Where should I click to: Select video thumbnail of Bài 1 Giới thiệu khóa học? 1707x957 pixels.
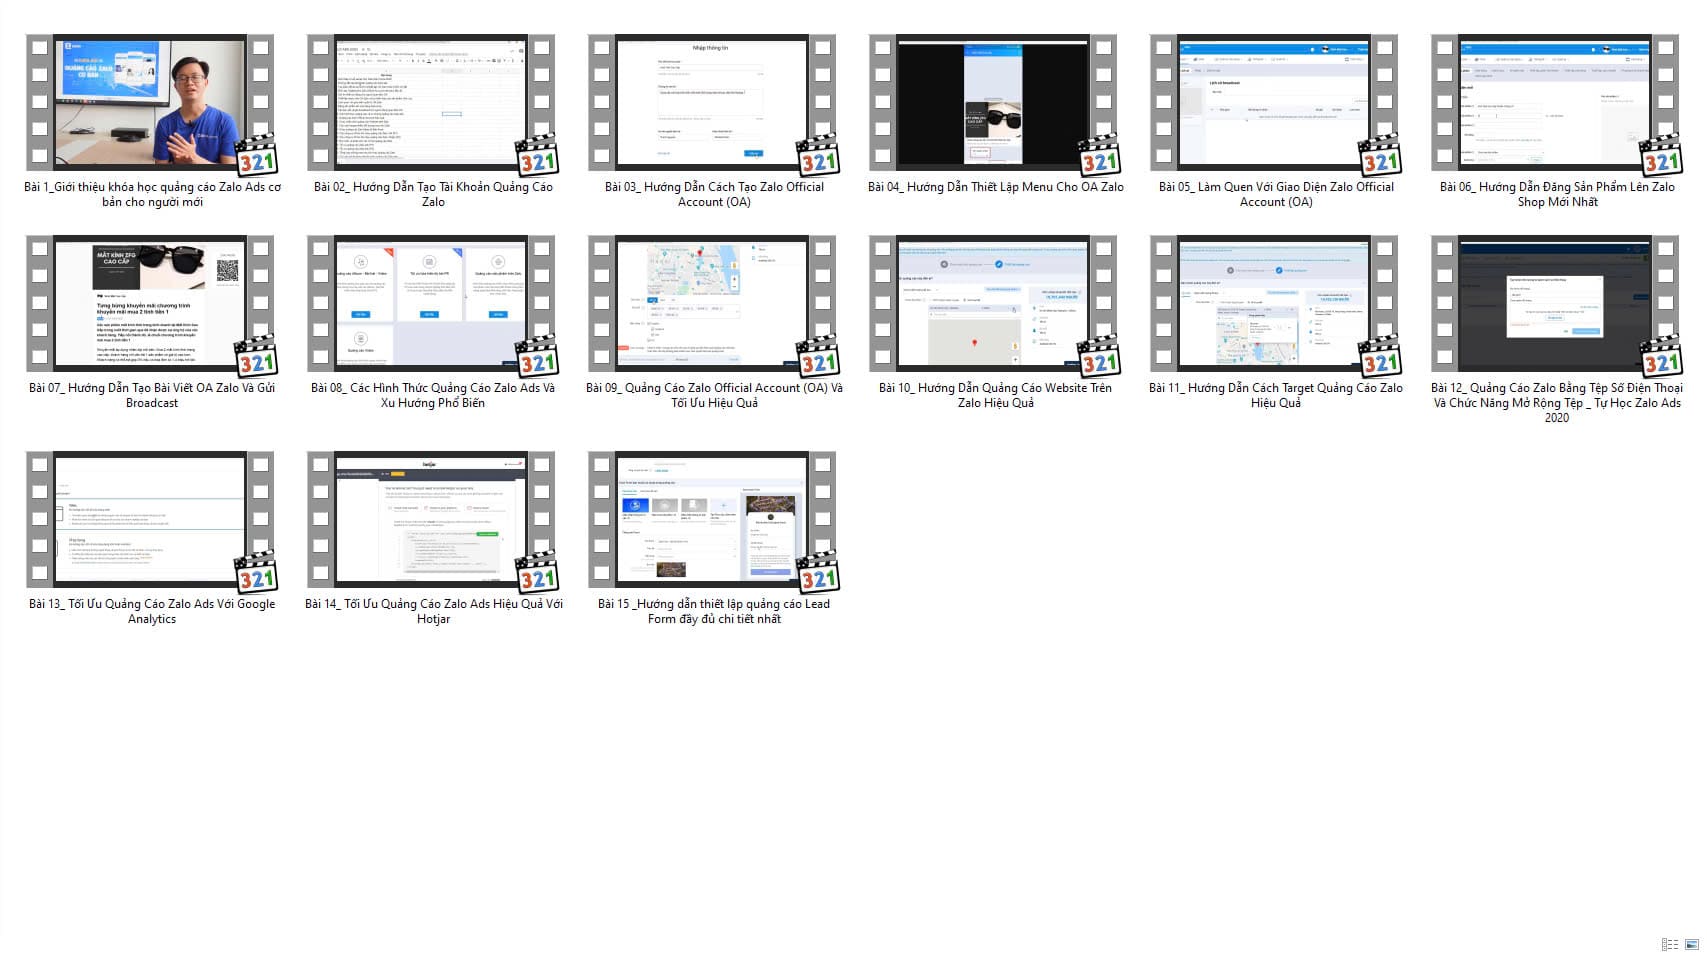151,103
